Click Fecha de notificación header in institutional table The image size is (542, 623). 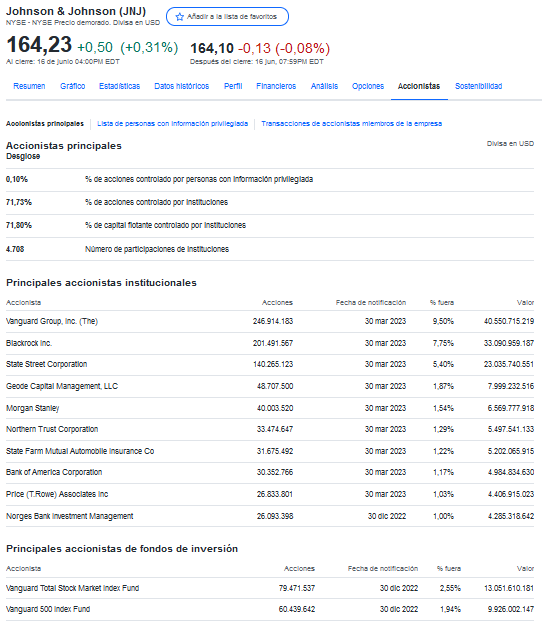[371, 303]
